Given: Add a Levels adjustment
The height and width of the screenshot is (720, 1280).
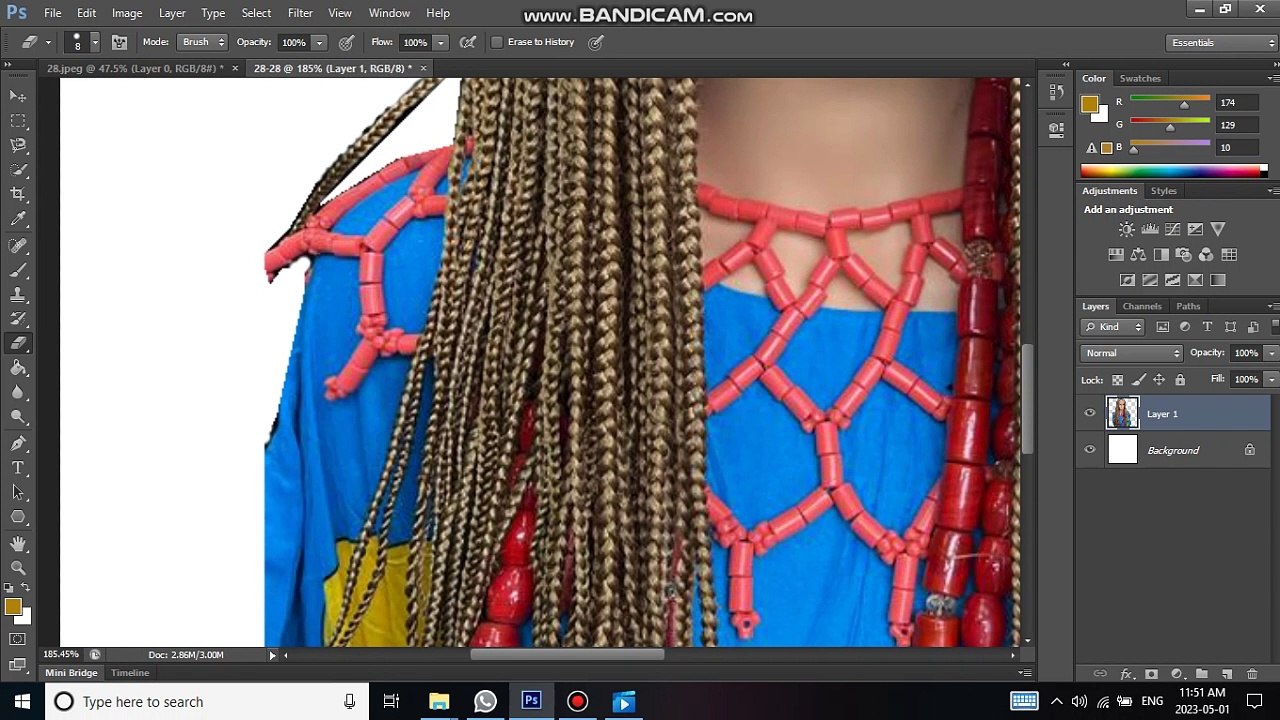Looking at the screenshot, I should [1150, 230].
